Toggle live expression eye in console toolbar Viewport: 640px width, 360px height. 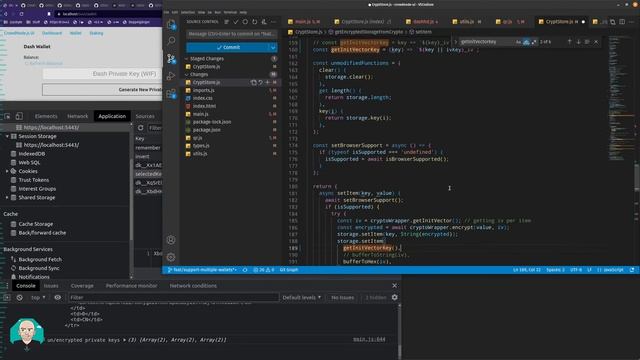58,298
